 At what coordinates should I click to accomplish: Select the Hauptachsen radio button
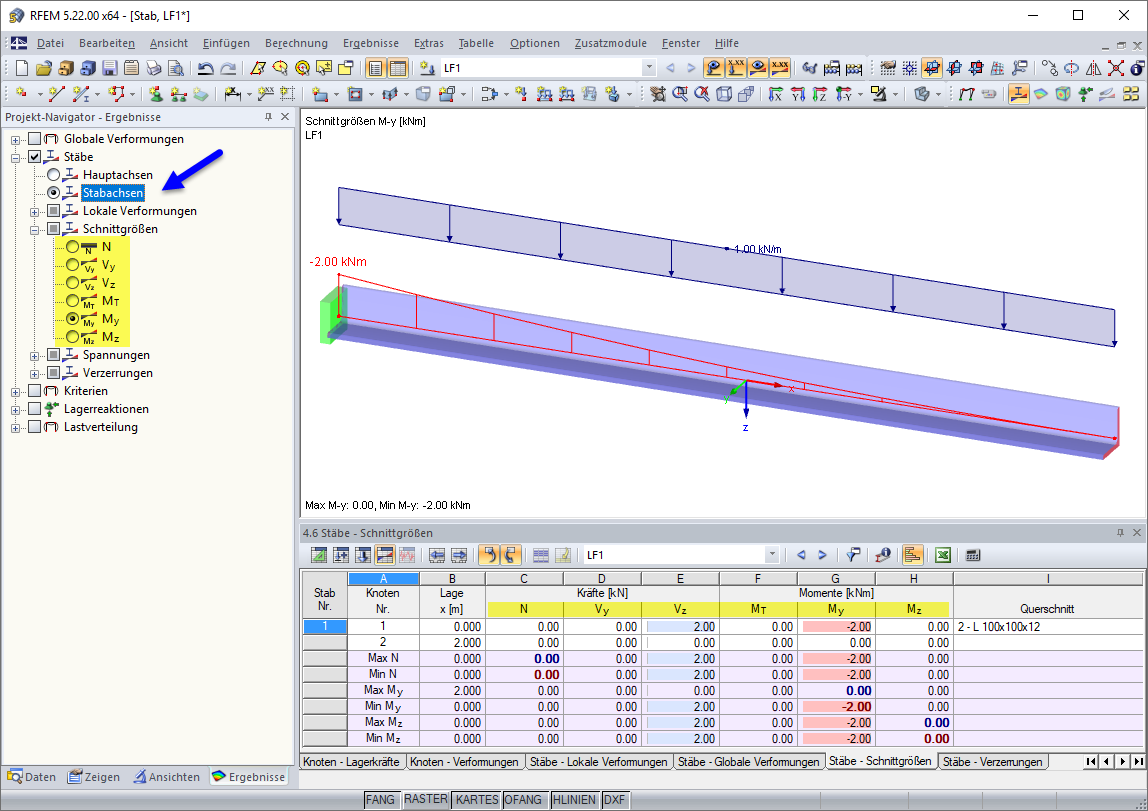click(53, 175)
